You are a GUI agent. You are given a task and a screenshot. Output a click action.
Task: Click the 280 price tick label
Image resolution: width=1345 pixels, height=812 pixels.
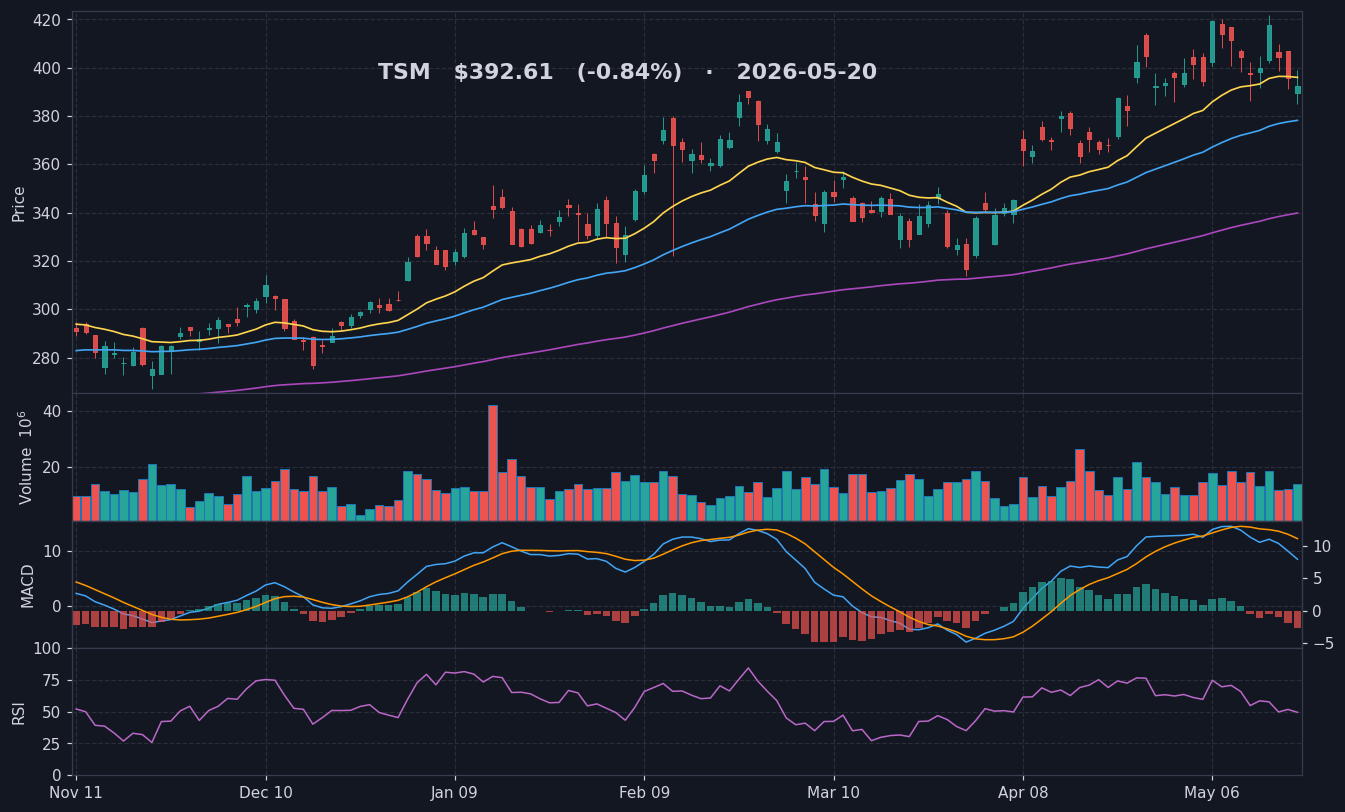(x=46, y=358)
